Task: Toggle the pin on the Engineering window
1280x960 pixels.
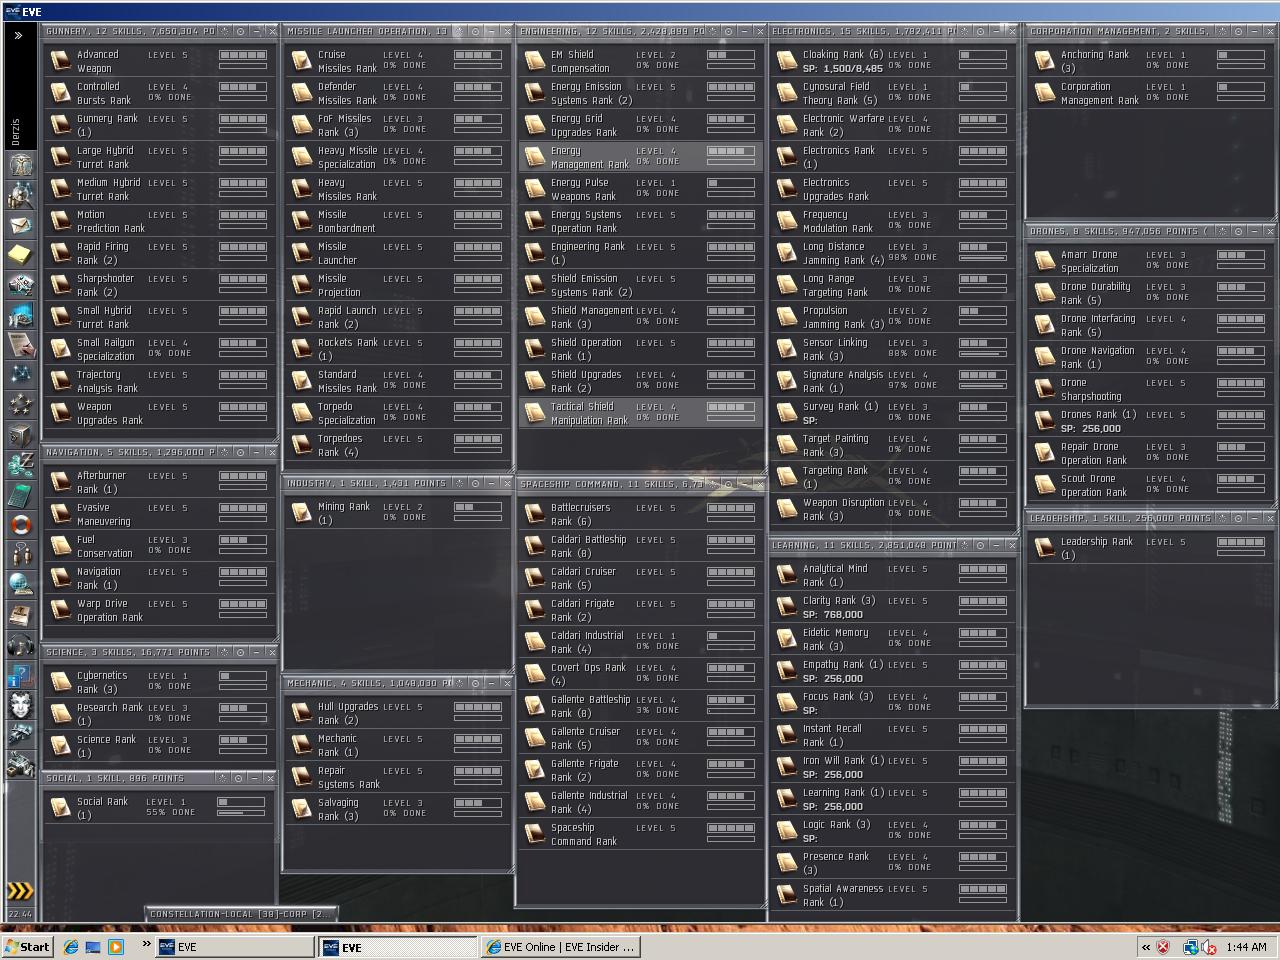Action: pyautogui.click(x=712, y=32)
